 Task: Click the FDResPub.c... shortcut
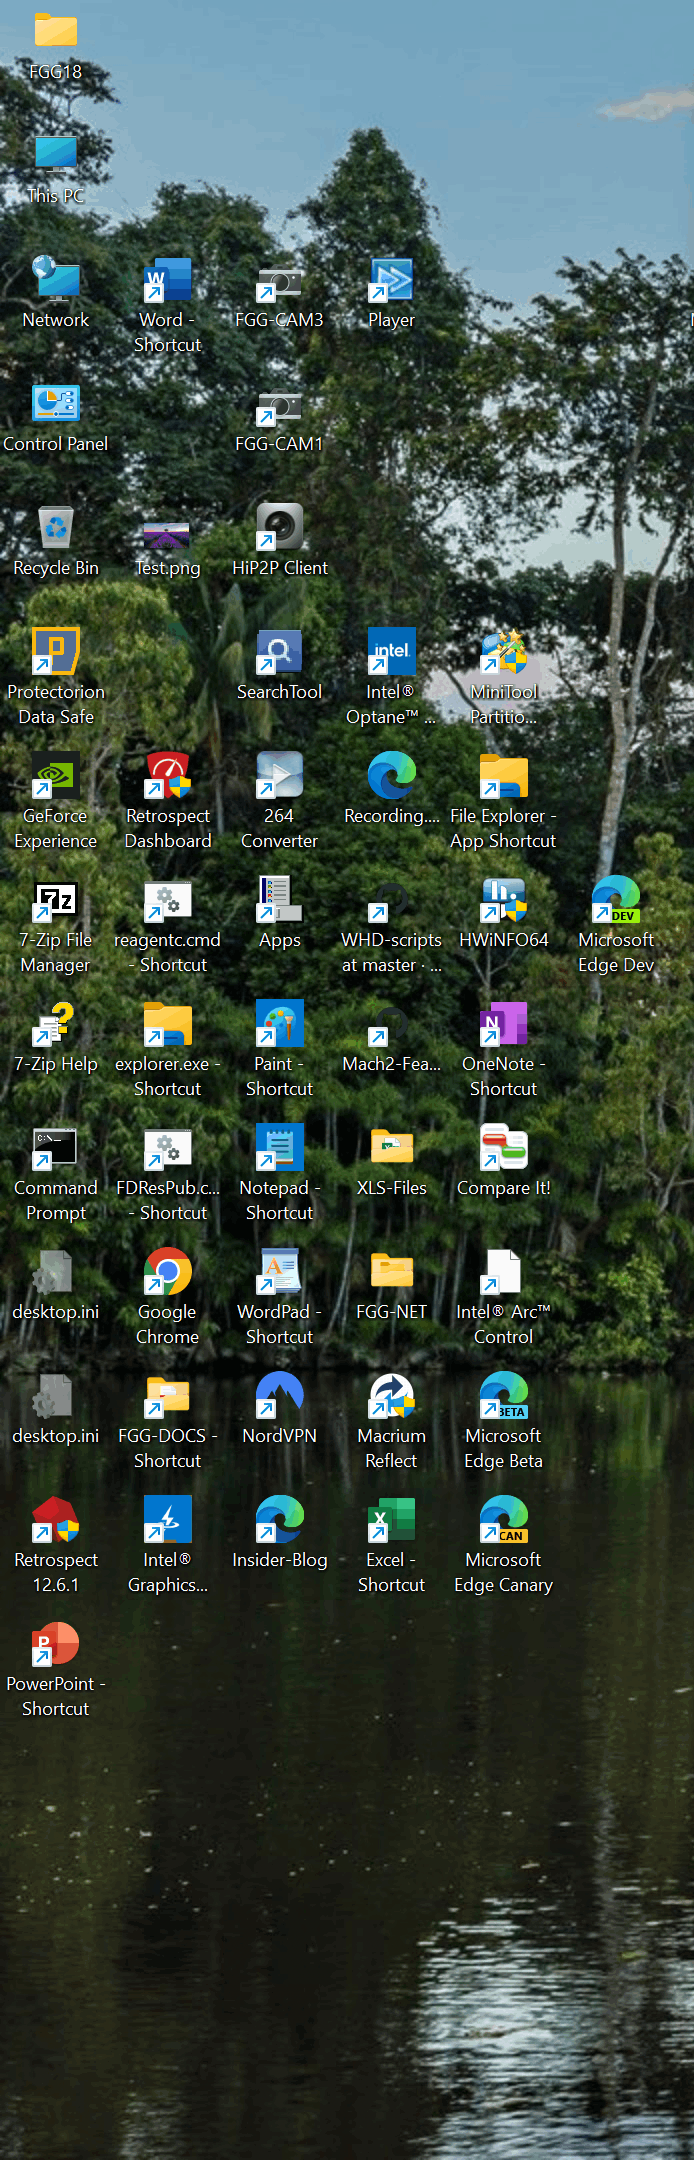pos(168,1147)
